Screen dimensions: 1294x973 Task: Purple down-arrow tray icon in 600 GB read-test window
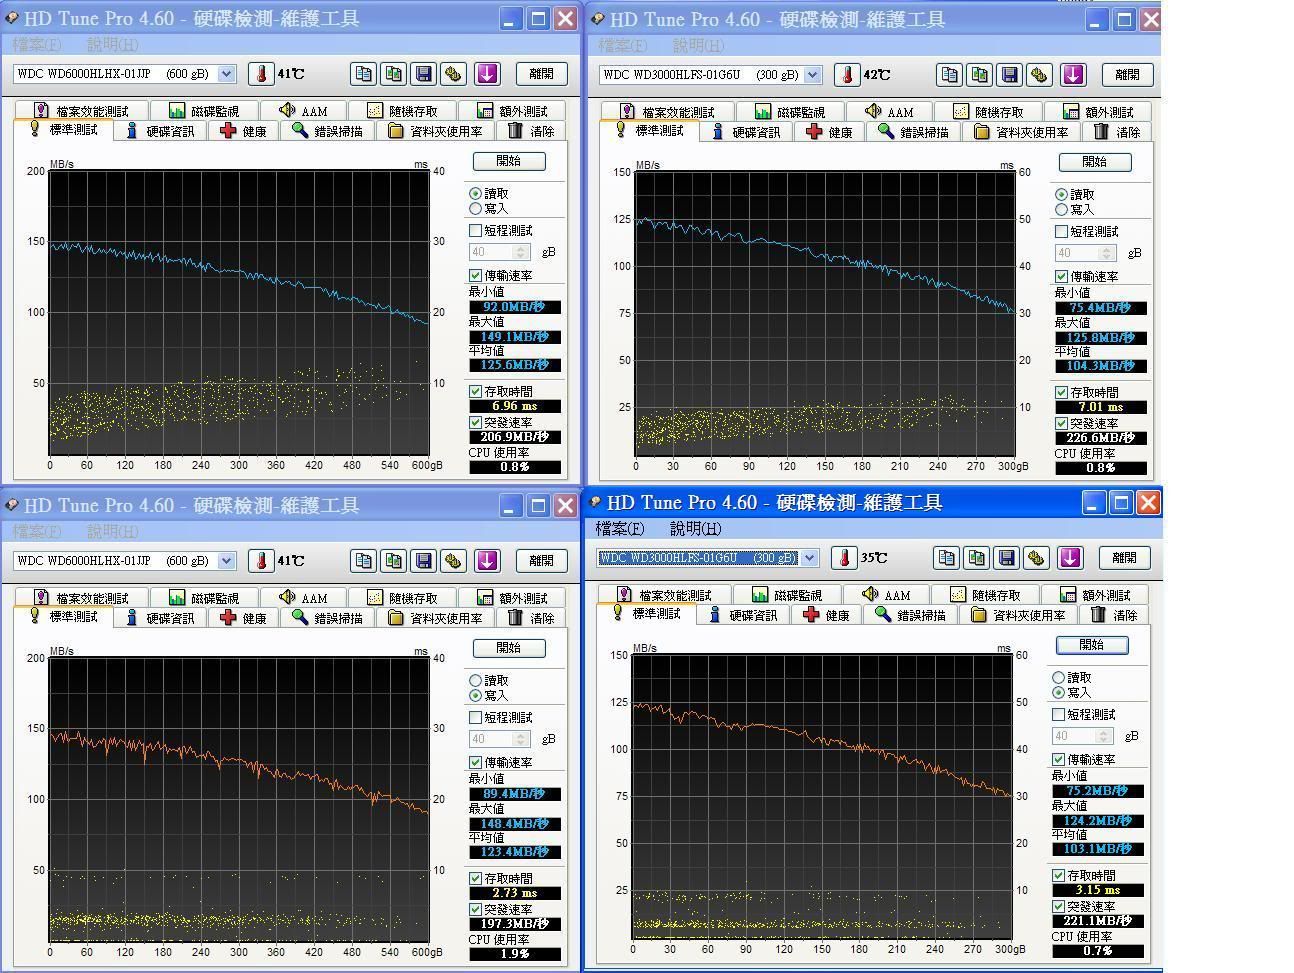click(487, 73)
